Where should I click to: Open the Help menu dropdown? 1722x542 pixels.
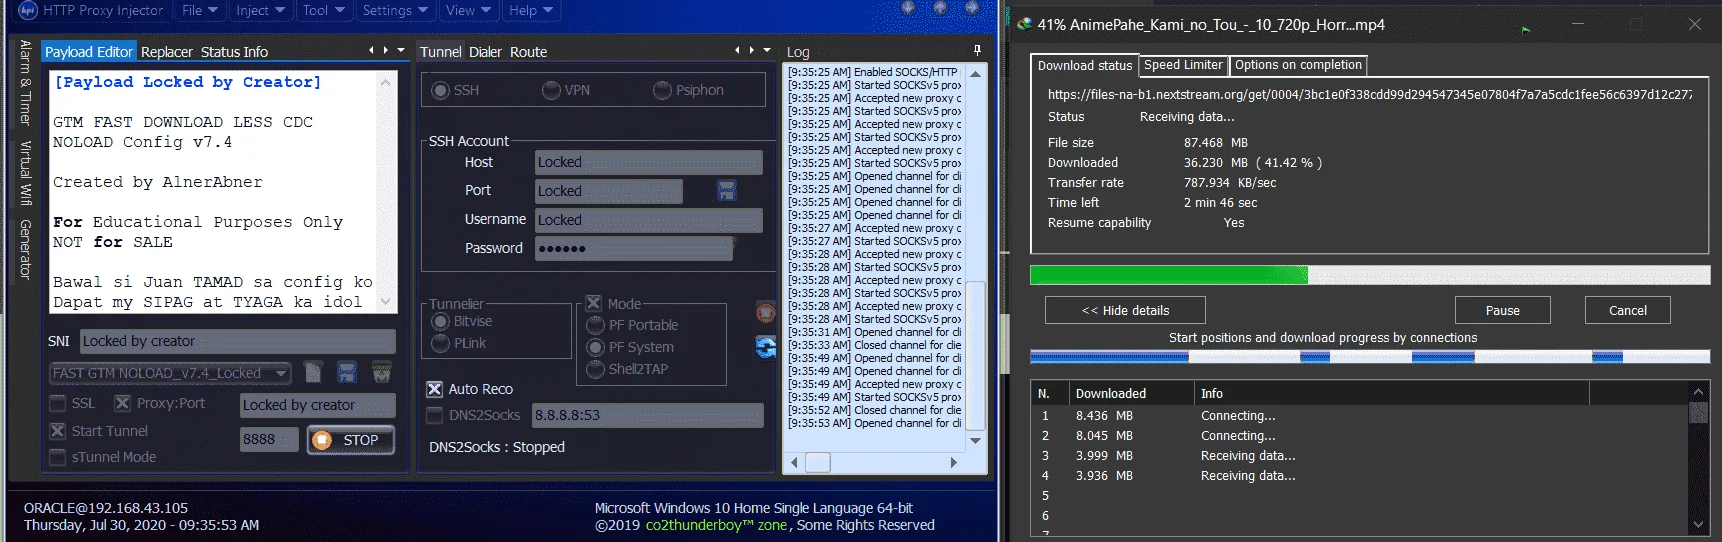pyautogui.click(x=531, y=10)
